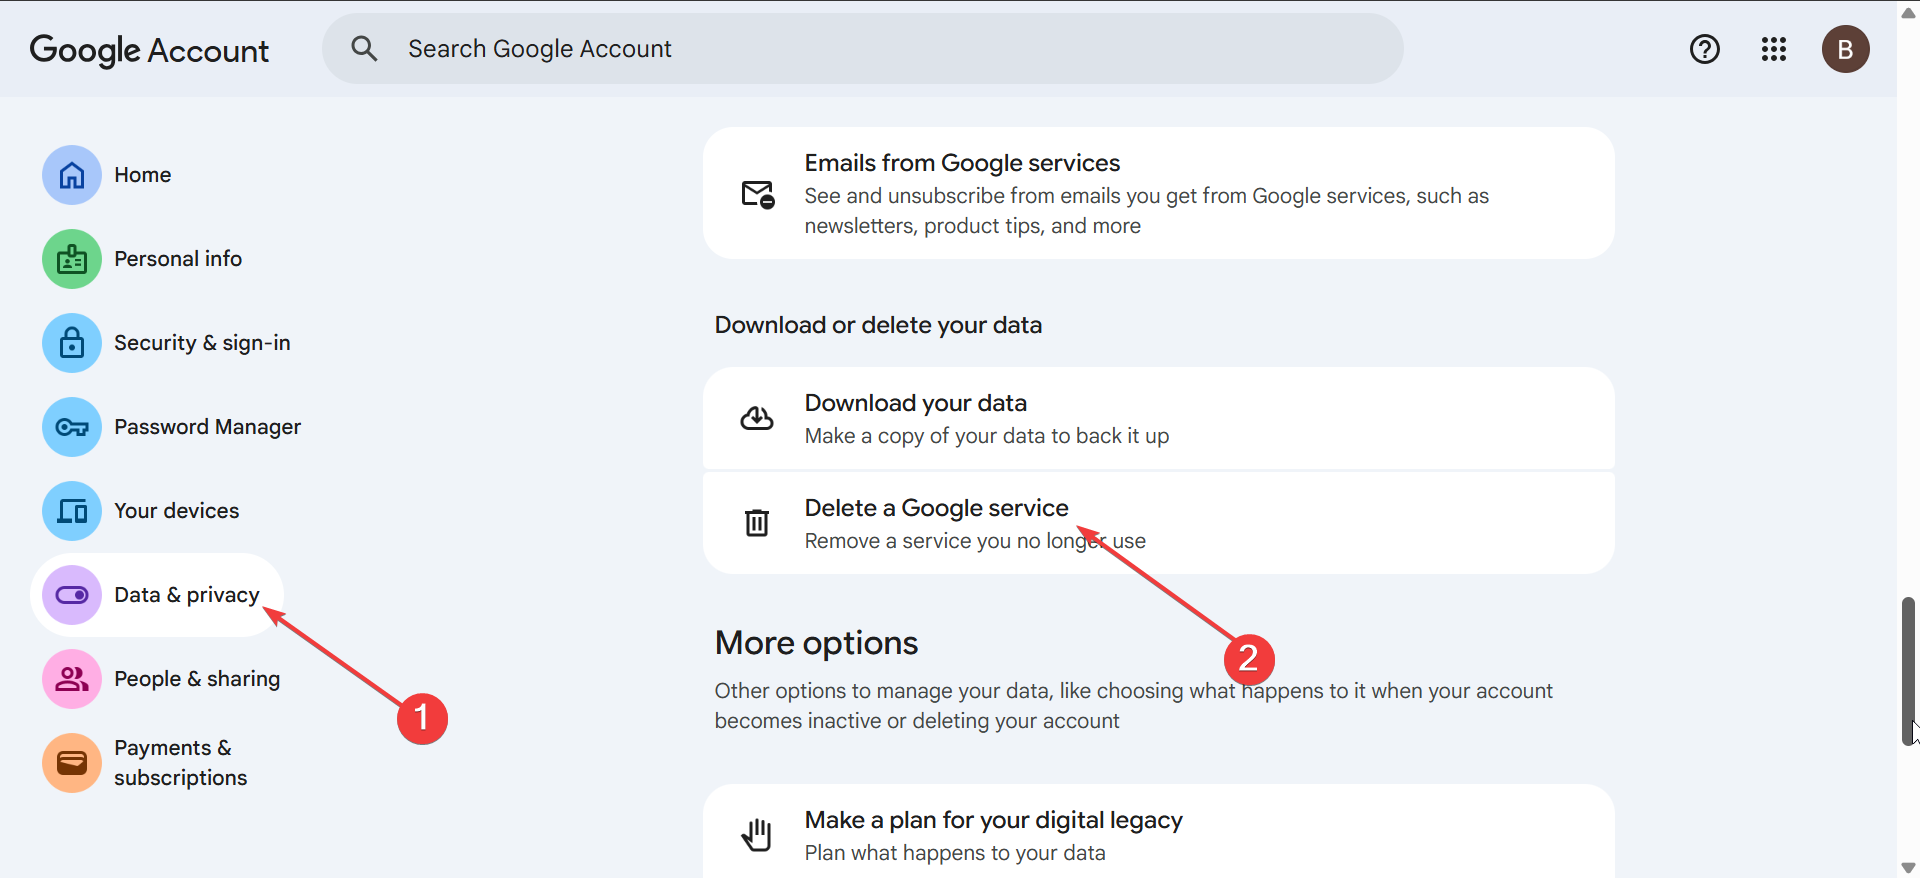Click the search magnifier icon
Image resolution: width=1920 pixels, height=878 pixels.
pyautogui.click(x=364, y=49)
